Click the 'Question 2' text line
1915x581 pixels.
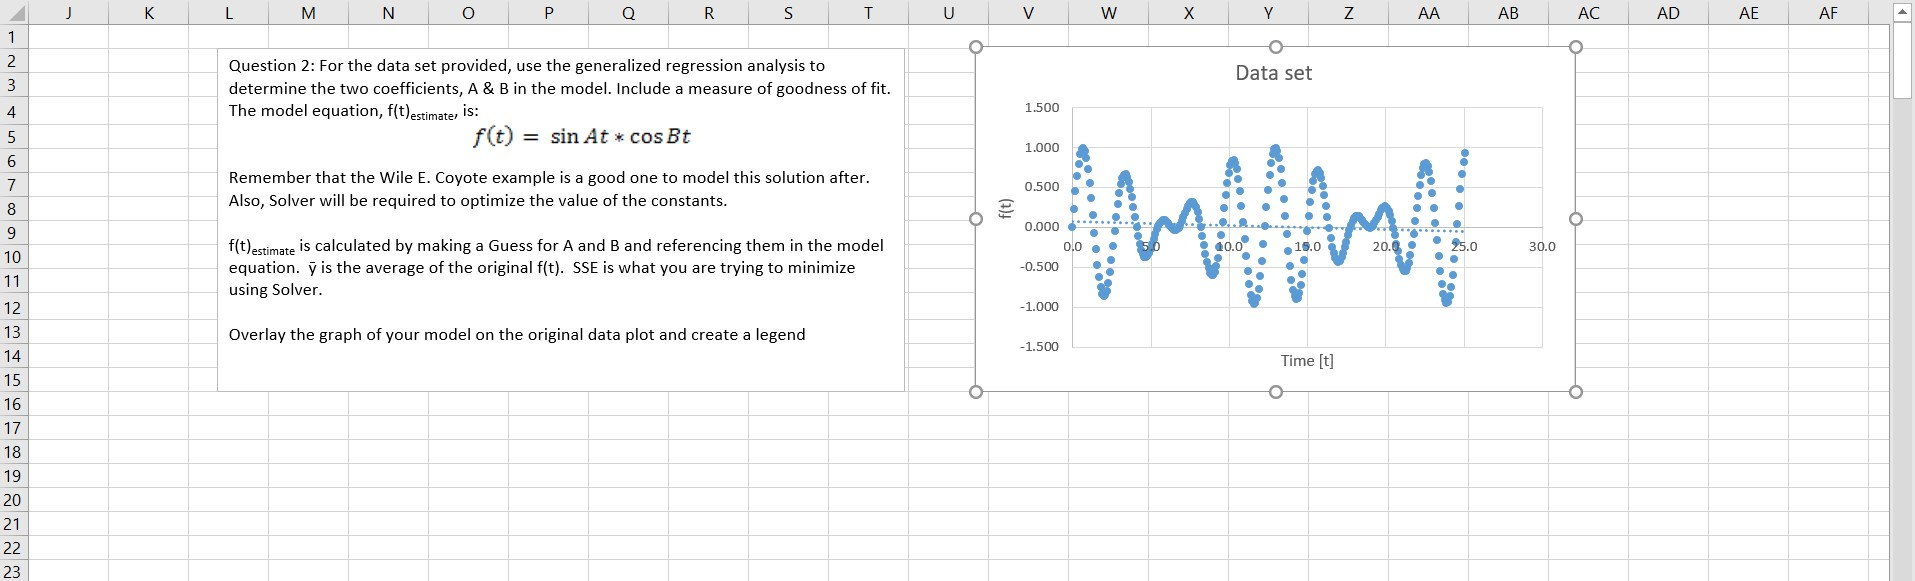click(527, 66)
